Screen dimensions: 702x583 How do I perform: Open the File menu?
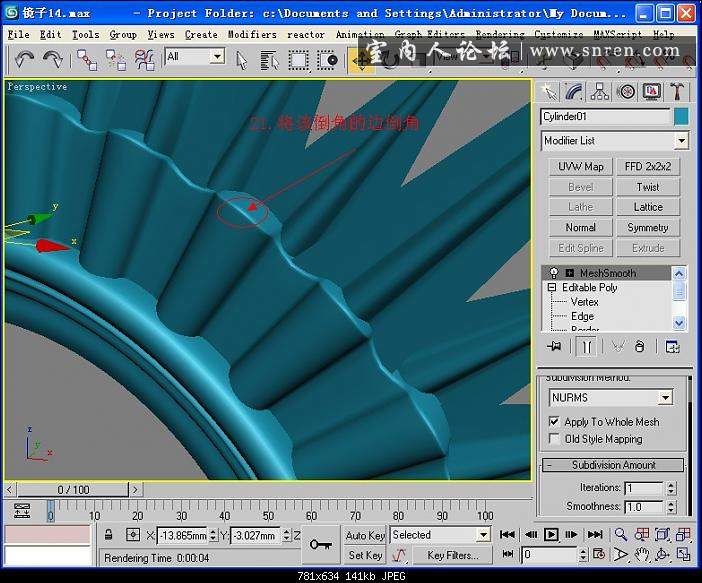(x=18, y=34)
